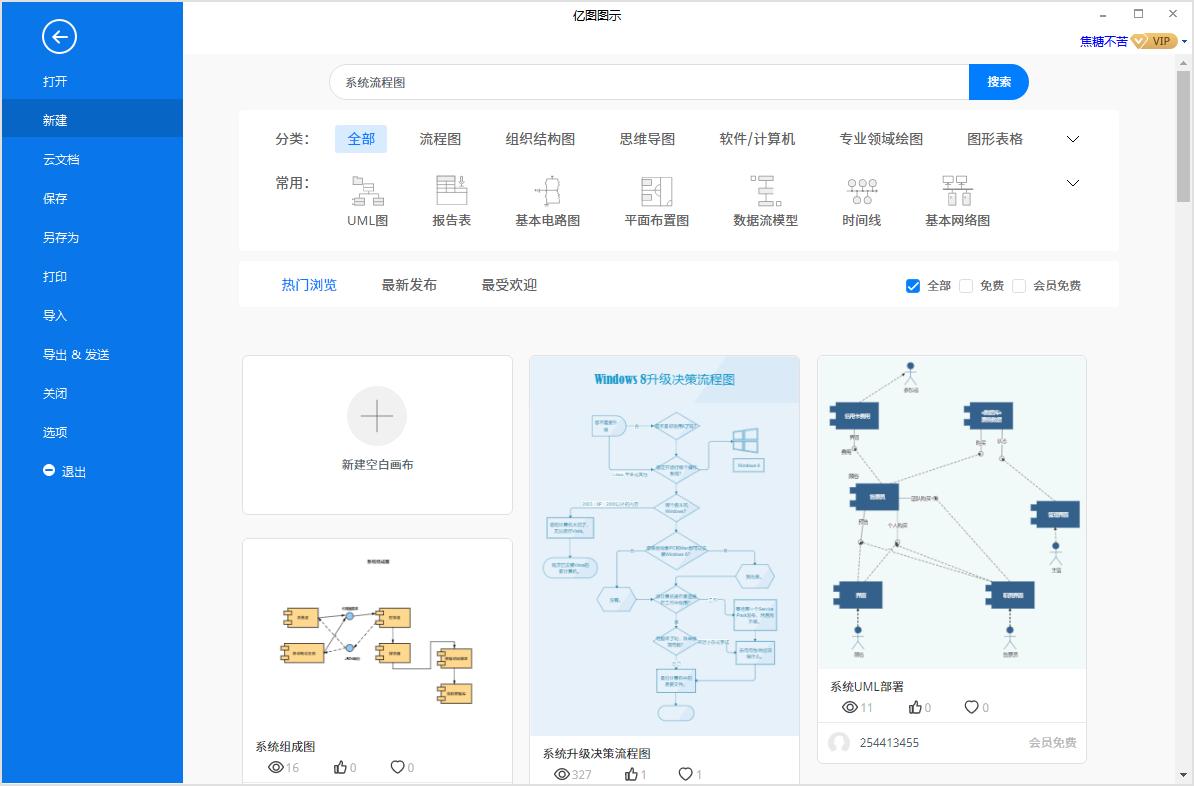
Task: Give a thumbs up to 系统组成图
Action: [x=342, y=767]
